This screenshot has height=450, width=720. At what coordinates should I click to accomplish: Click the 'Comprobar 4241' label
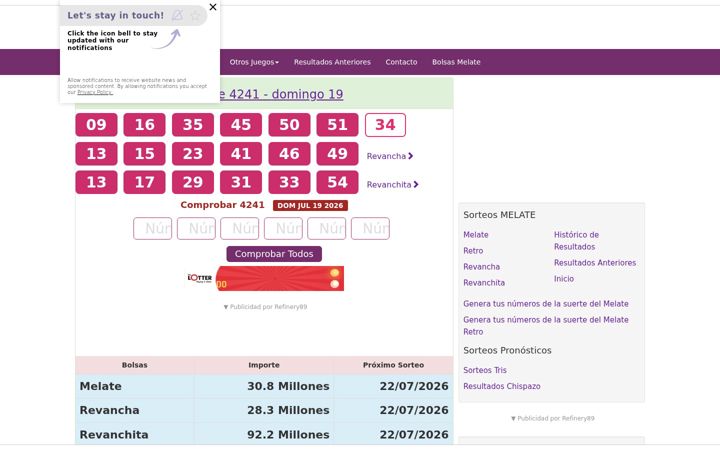coord(222,205)
